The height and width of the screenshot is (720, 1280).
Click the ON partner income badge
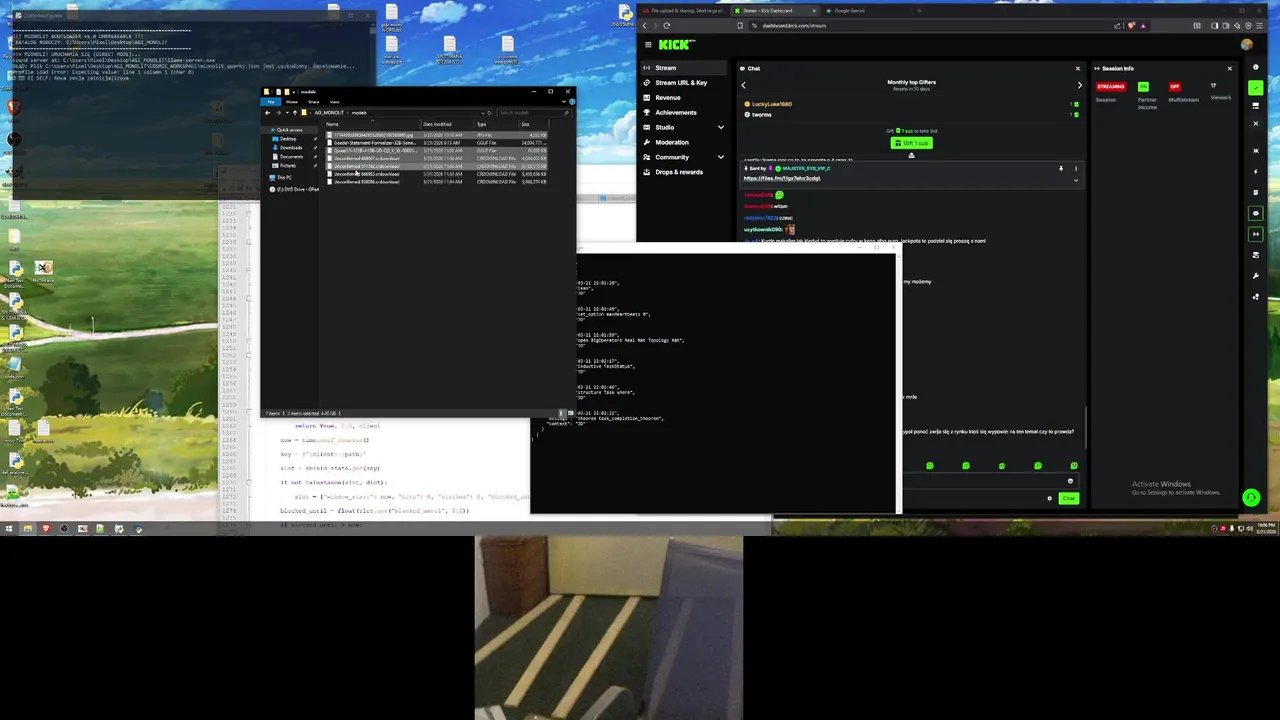(x=1143, y=86)
